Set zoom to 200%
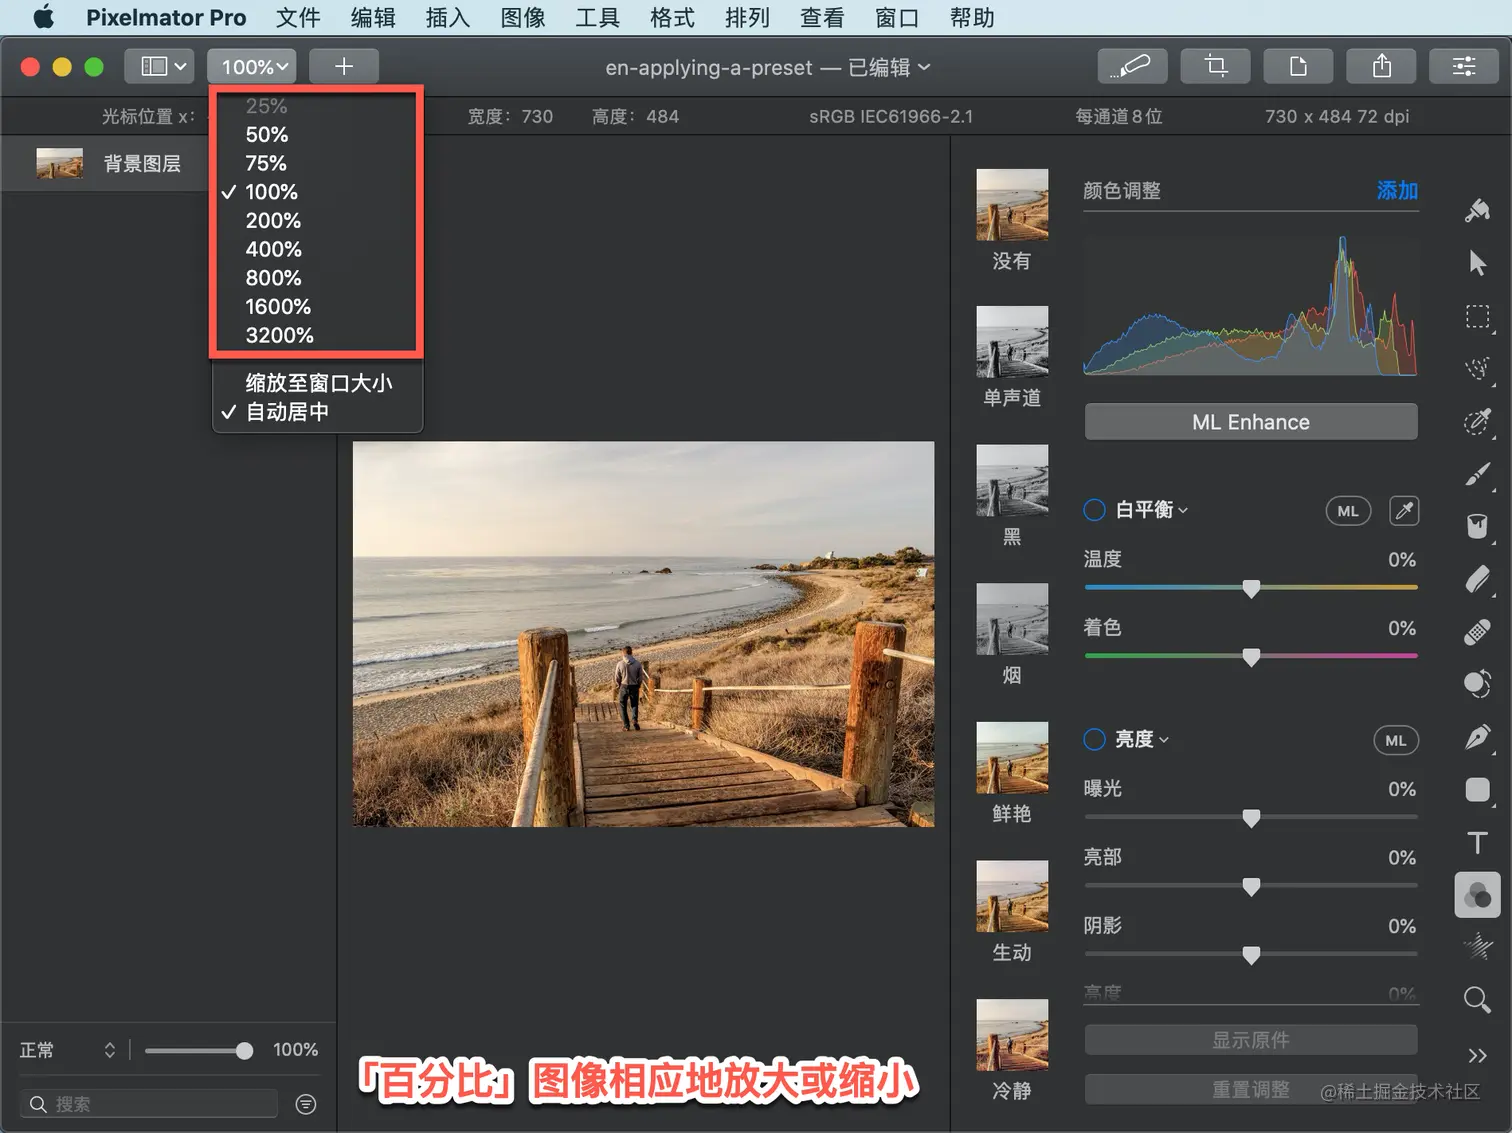 pyautogui.click(x=273, y=220)
